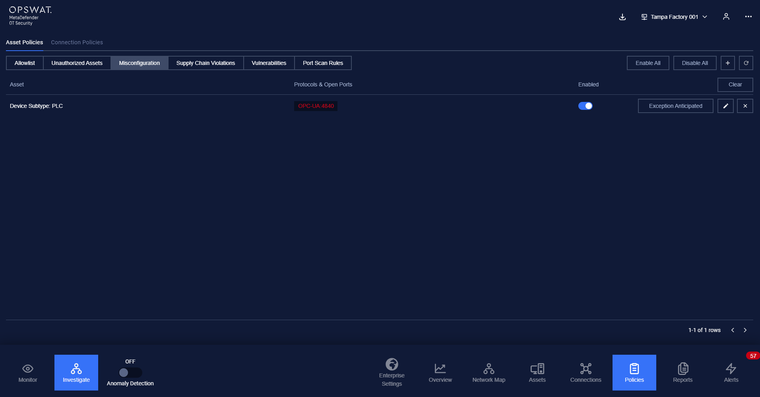Click the Asset column header
Viewport: 760px width, 397px height.
[16, 84]
